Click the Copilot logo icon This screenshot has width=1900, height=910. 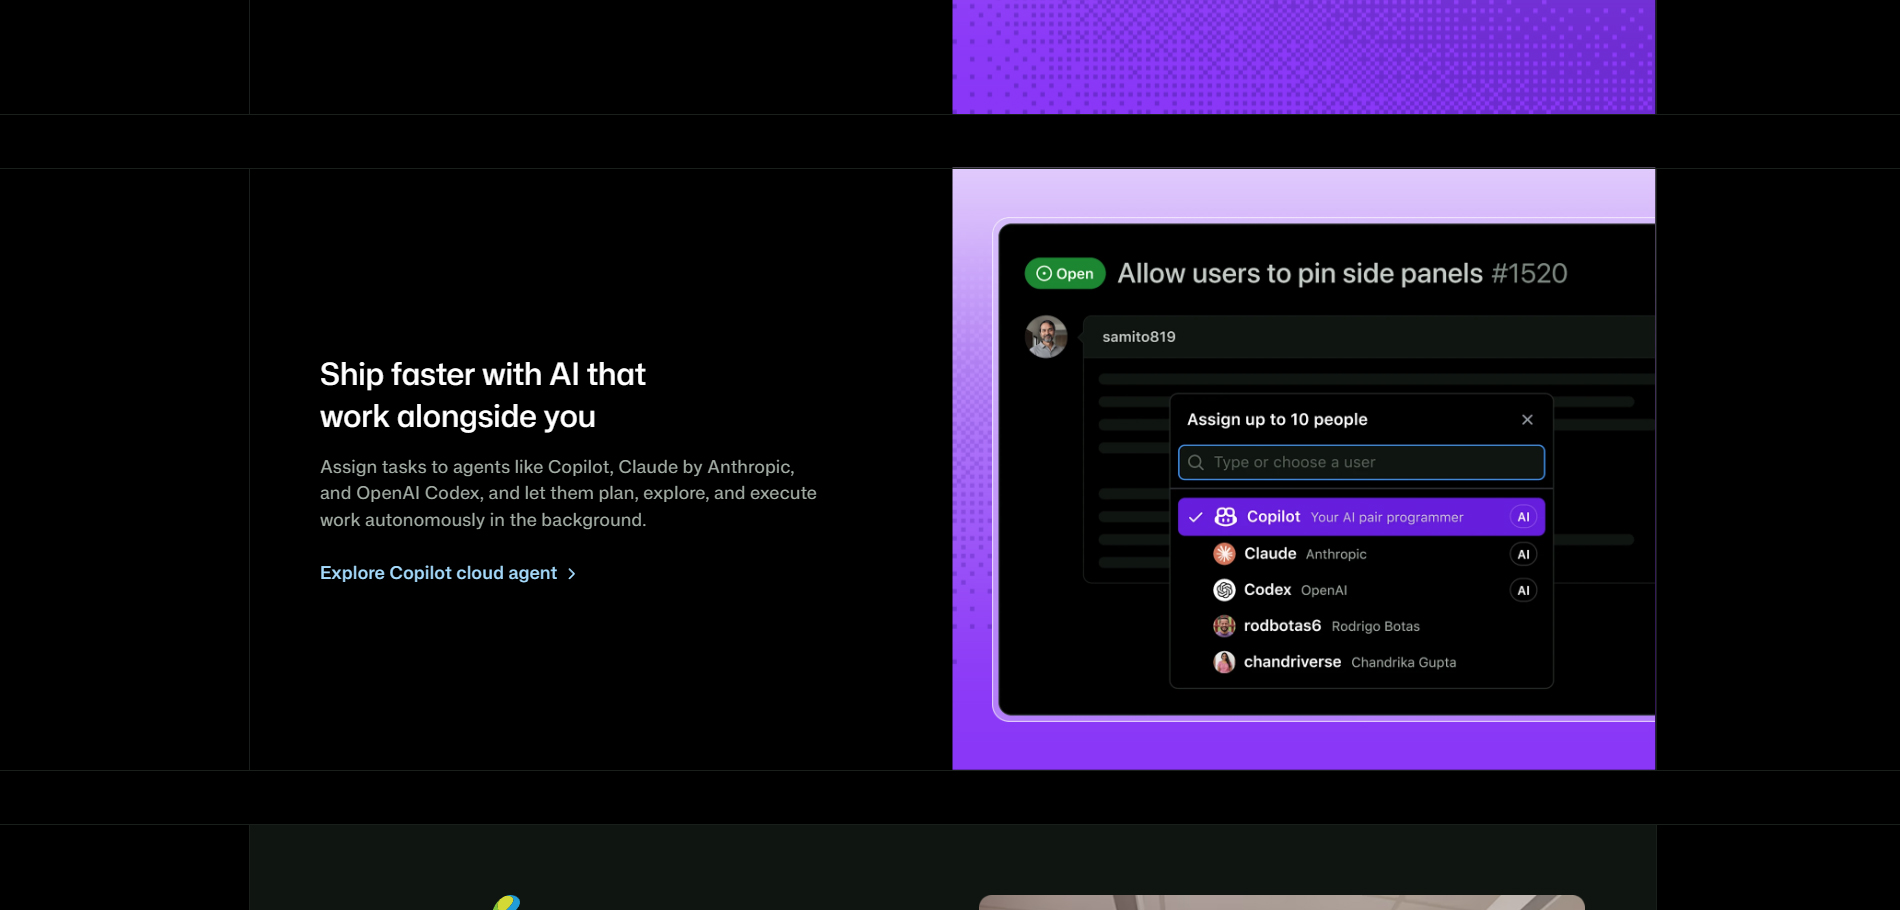pyautogui.click(x=1225, y=517)
